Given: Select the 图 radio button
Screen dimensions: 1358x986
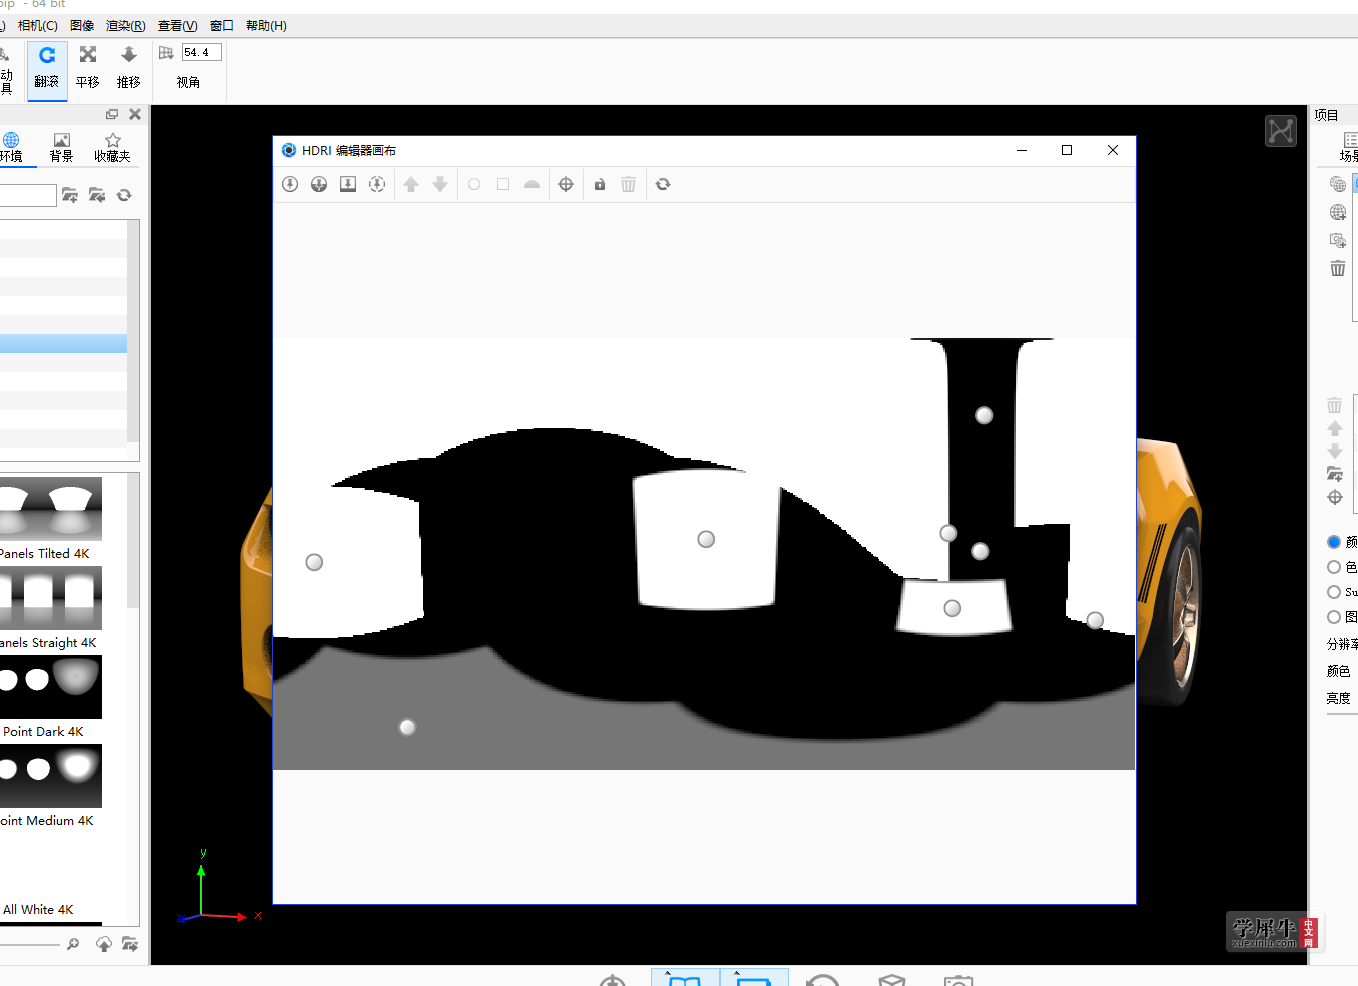Looking at the screenshot, I should click(1334, 617).
